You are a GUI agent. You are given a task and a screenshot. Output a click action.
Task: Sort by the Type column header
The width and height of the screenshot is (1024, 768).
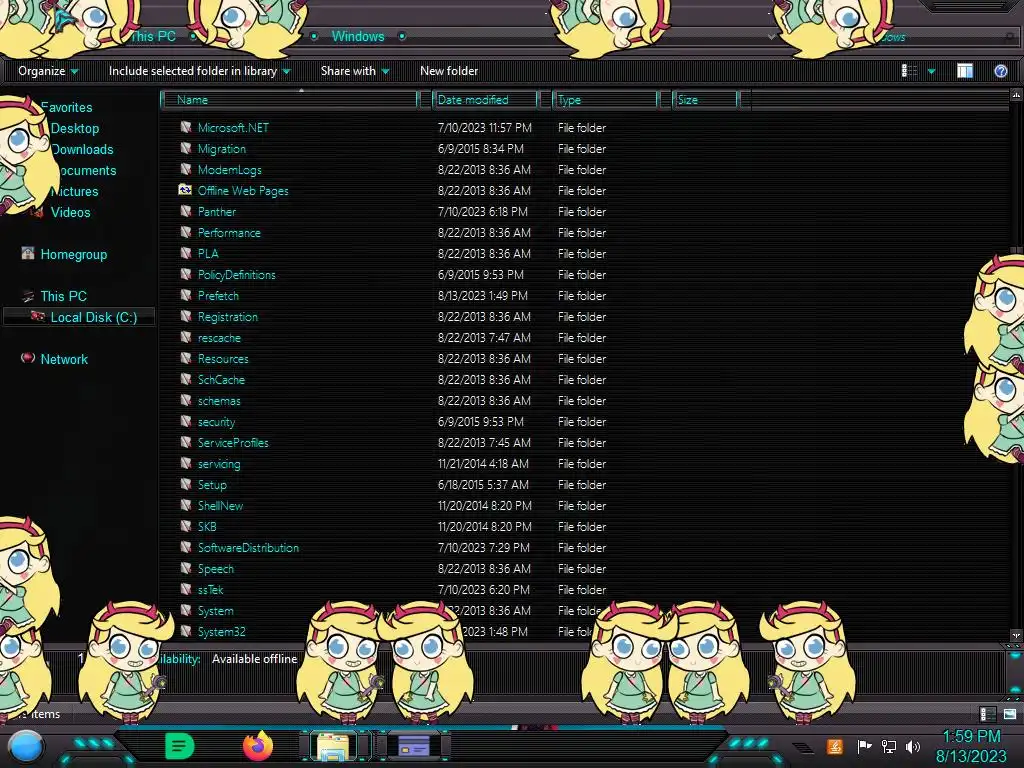point(605,100)
